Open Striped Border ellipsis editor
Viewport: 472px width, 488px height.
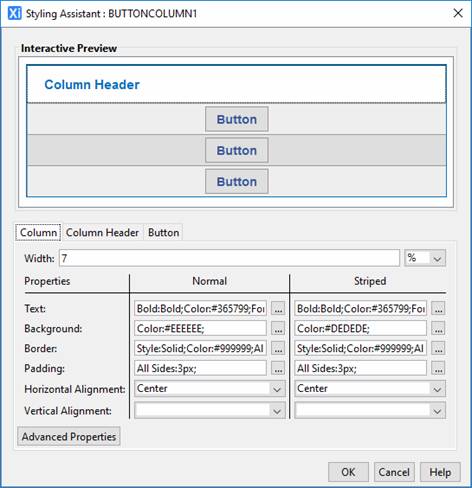point(438,349)
